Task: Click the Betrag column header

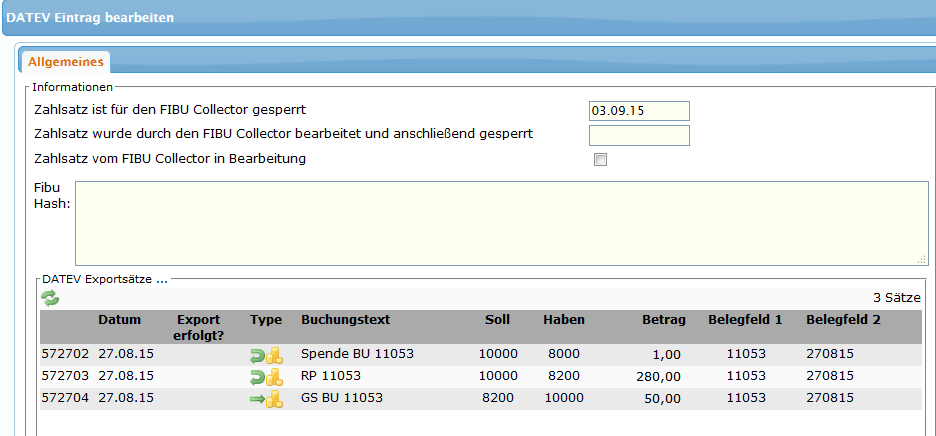Action: tap(664, 320)
